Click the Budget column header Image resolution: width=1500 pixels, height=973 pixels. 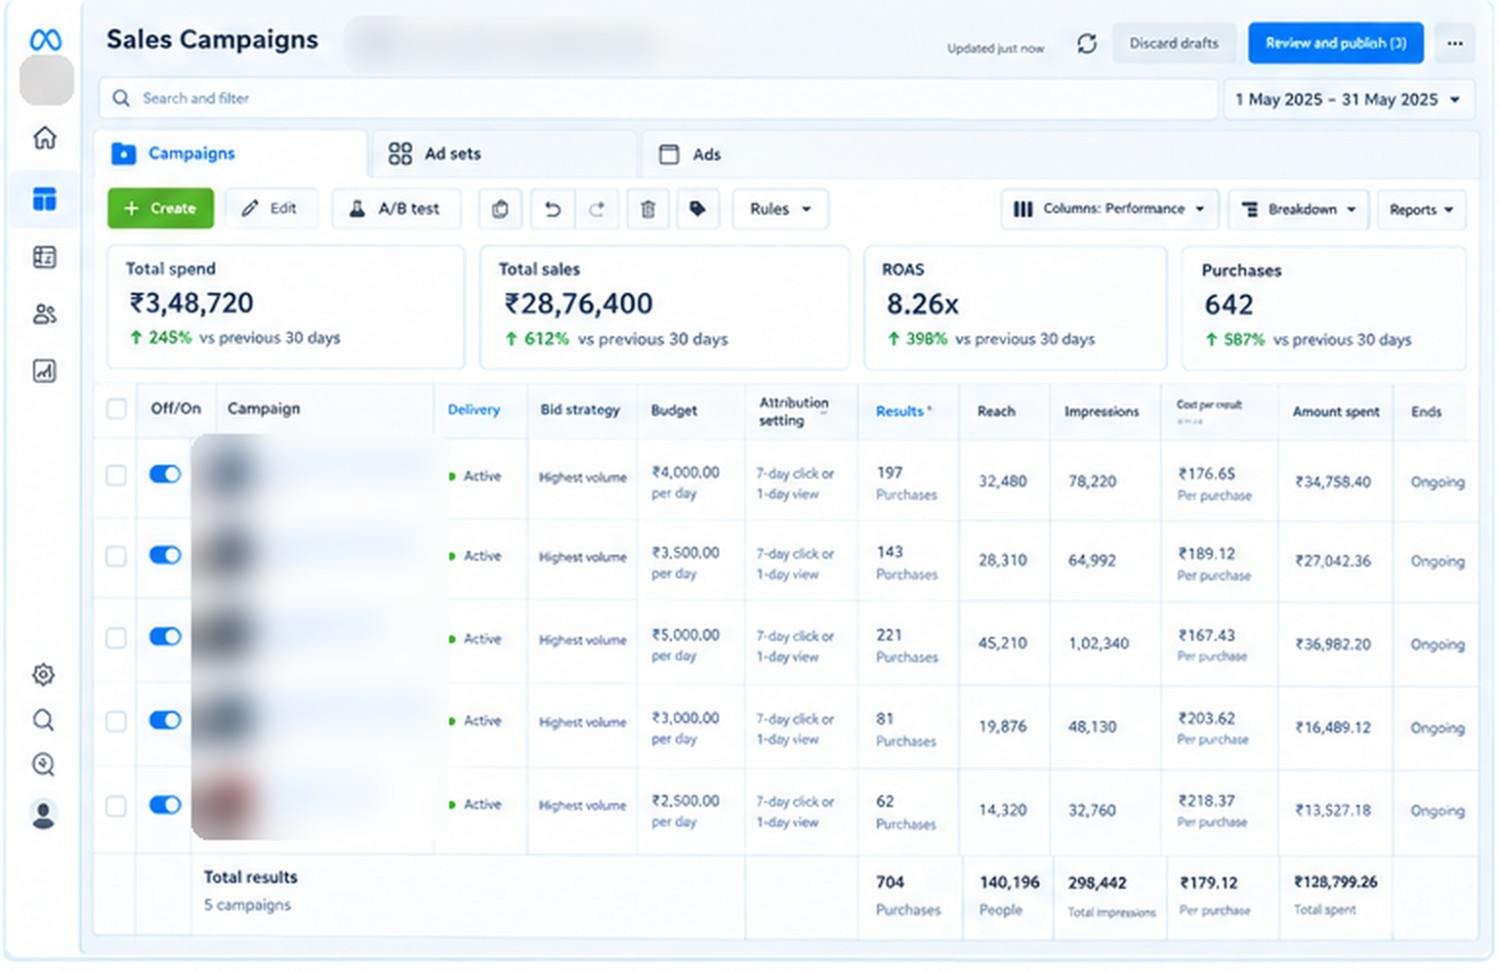click(x=674, y=410)
